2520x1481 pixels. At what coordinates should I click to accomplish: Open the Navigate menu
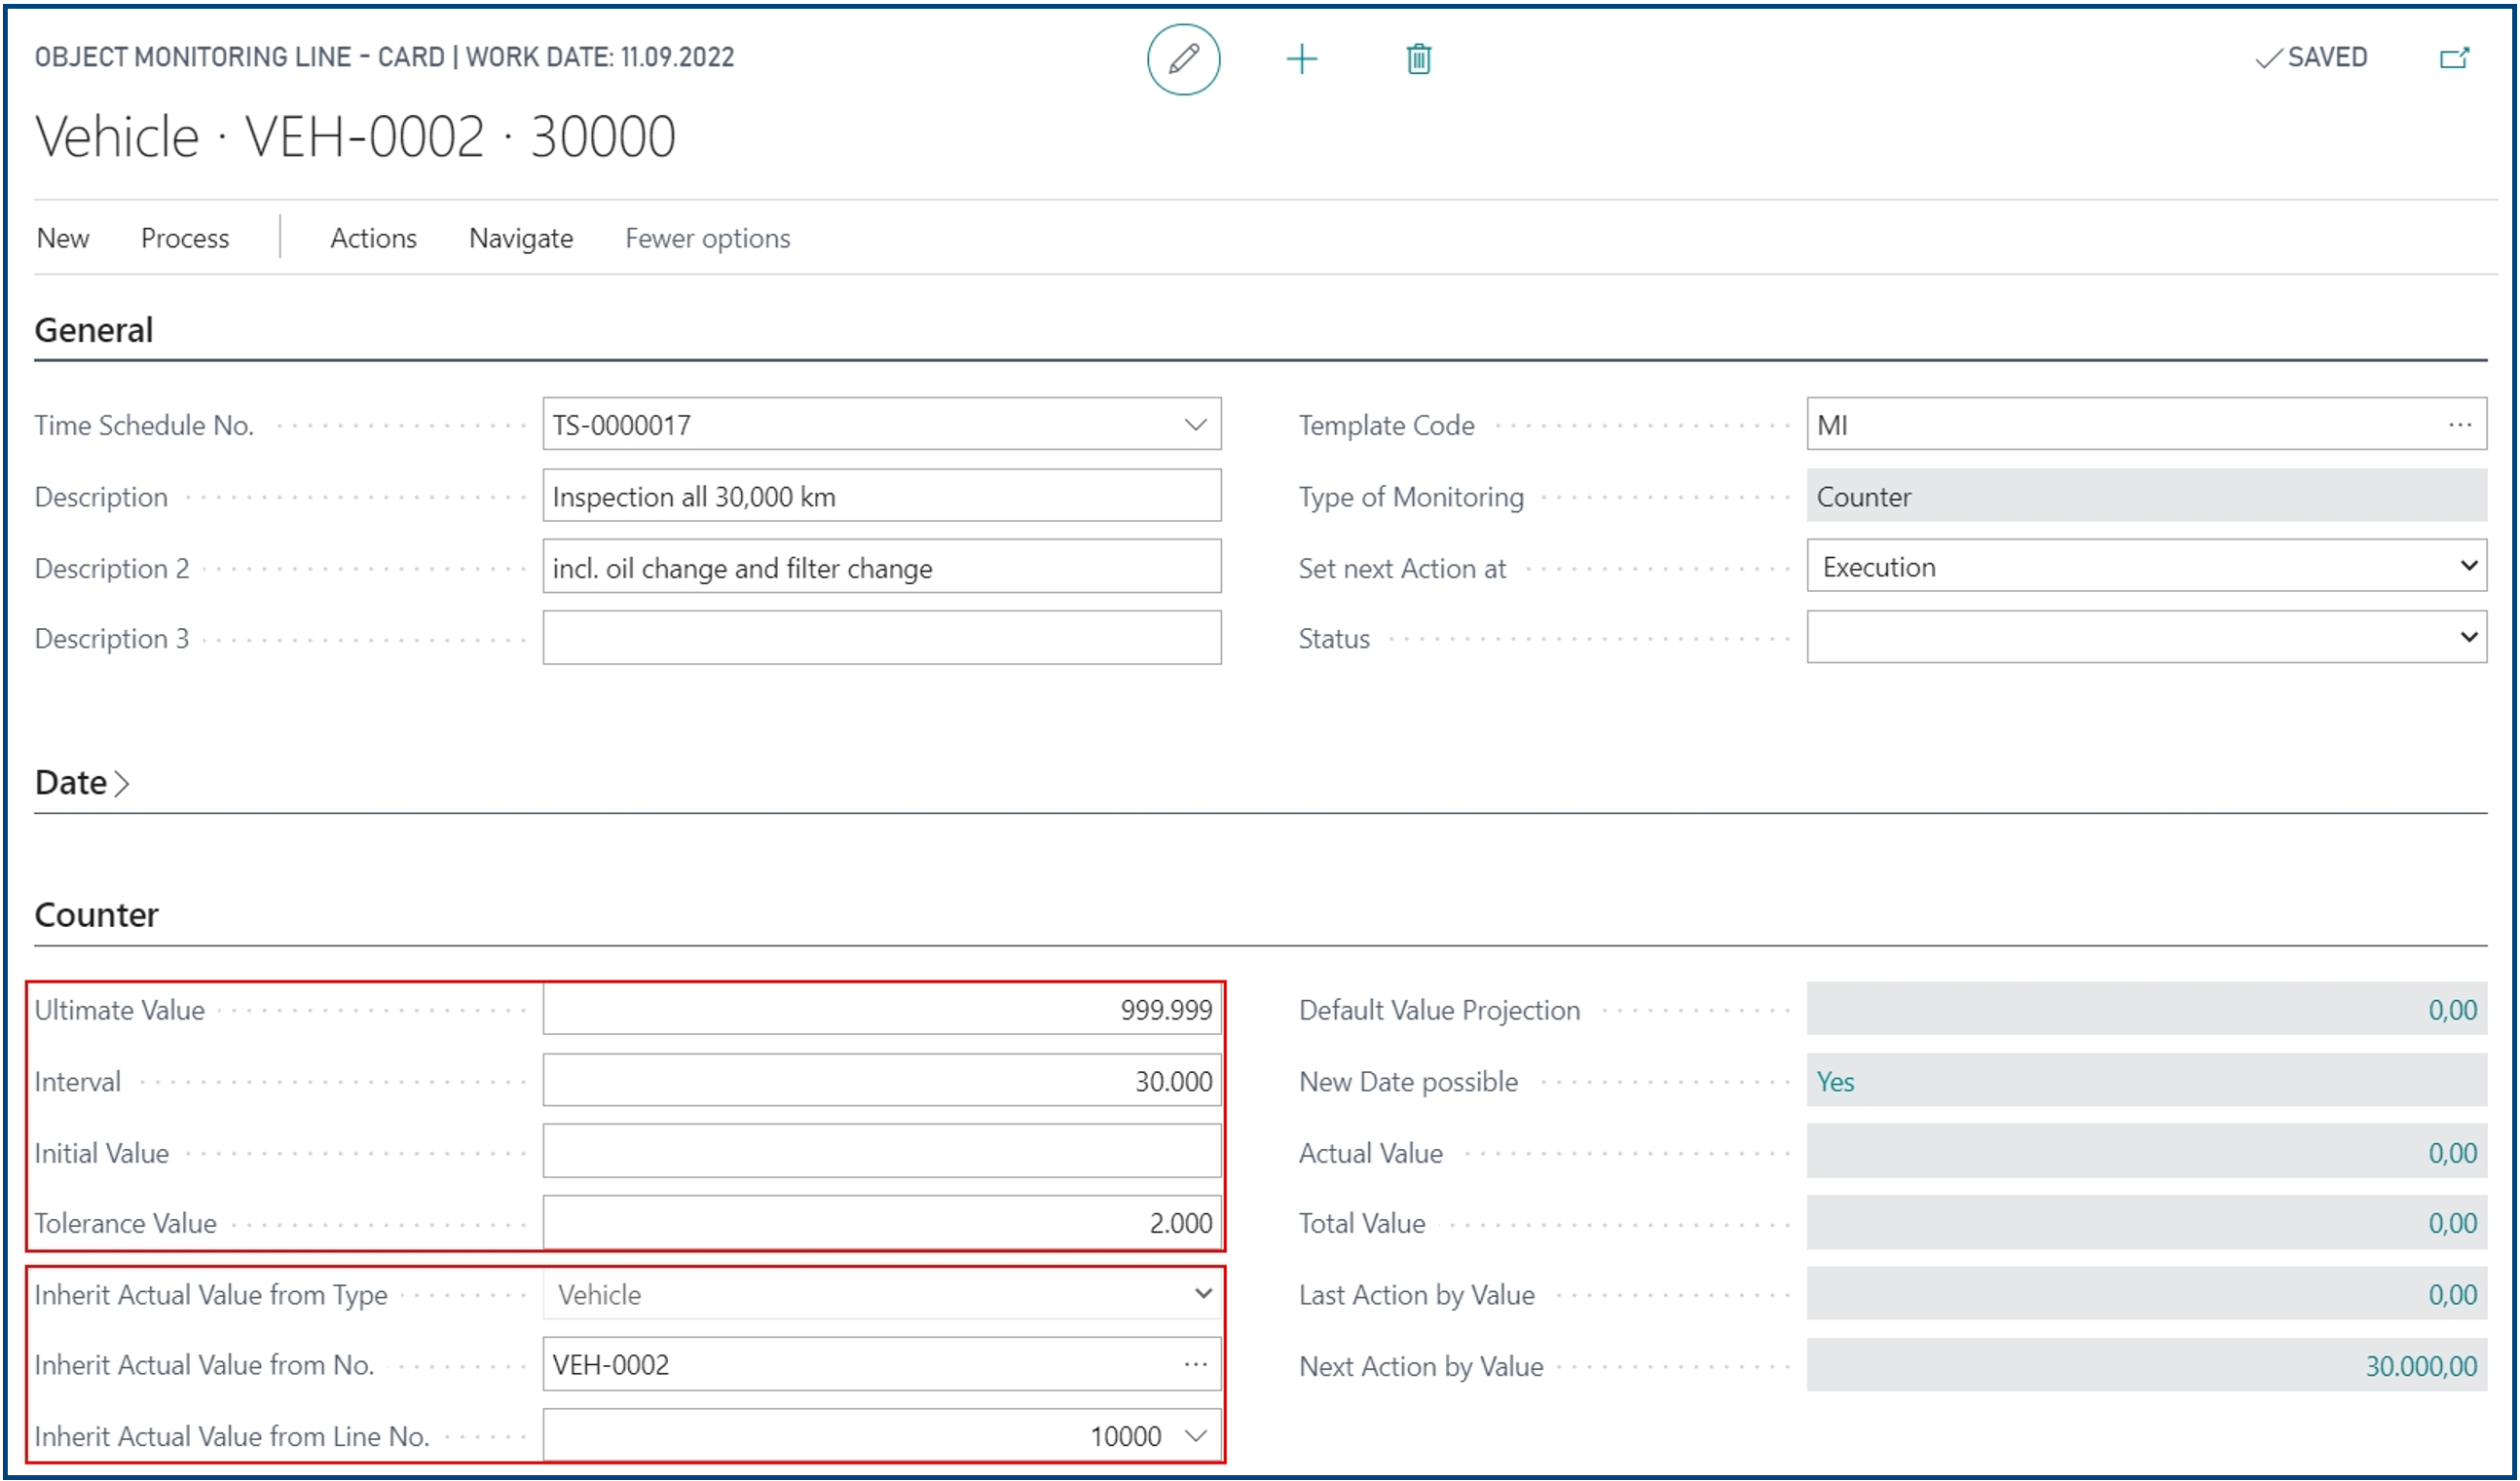pos(521,238)
